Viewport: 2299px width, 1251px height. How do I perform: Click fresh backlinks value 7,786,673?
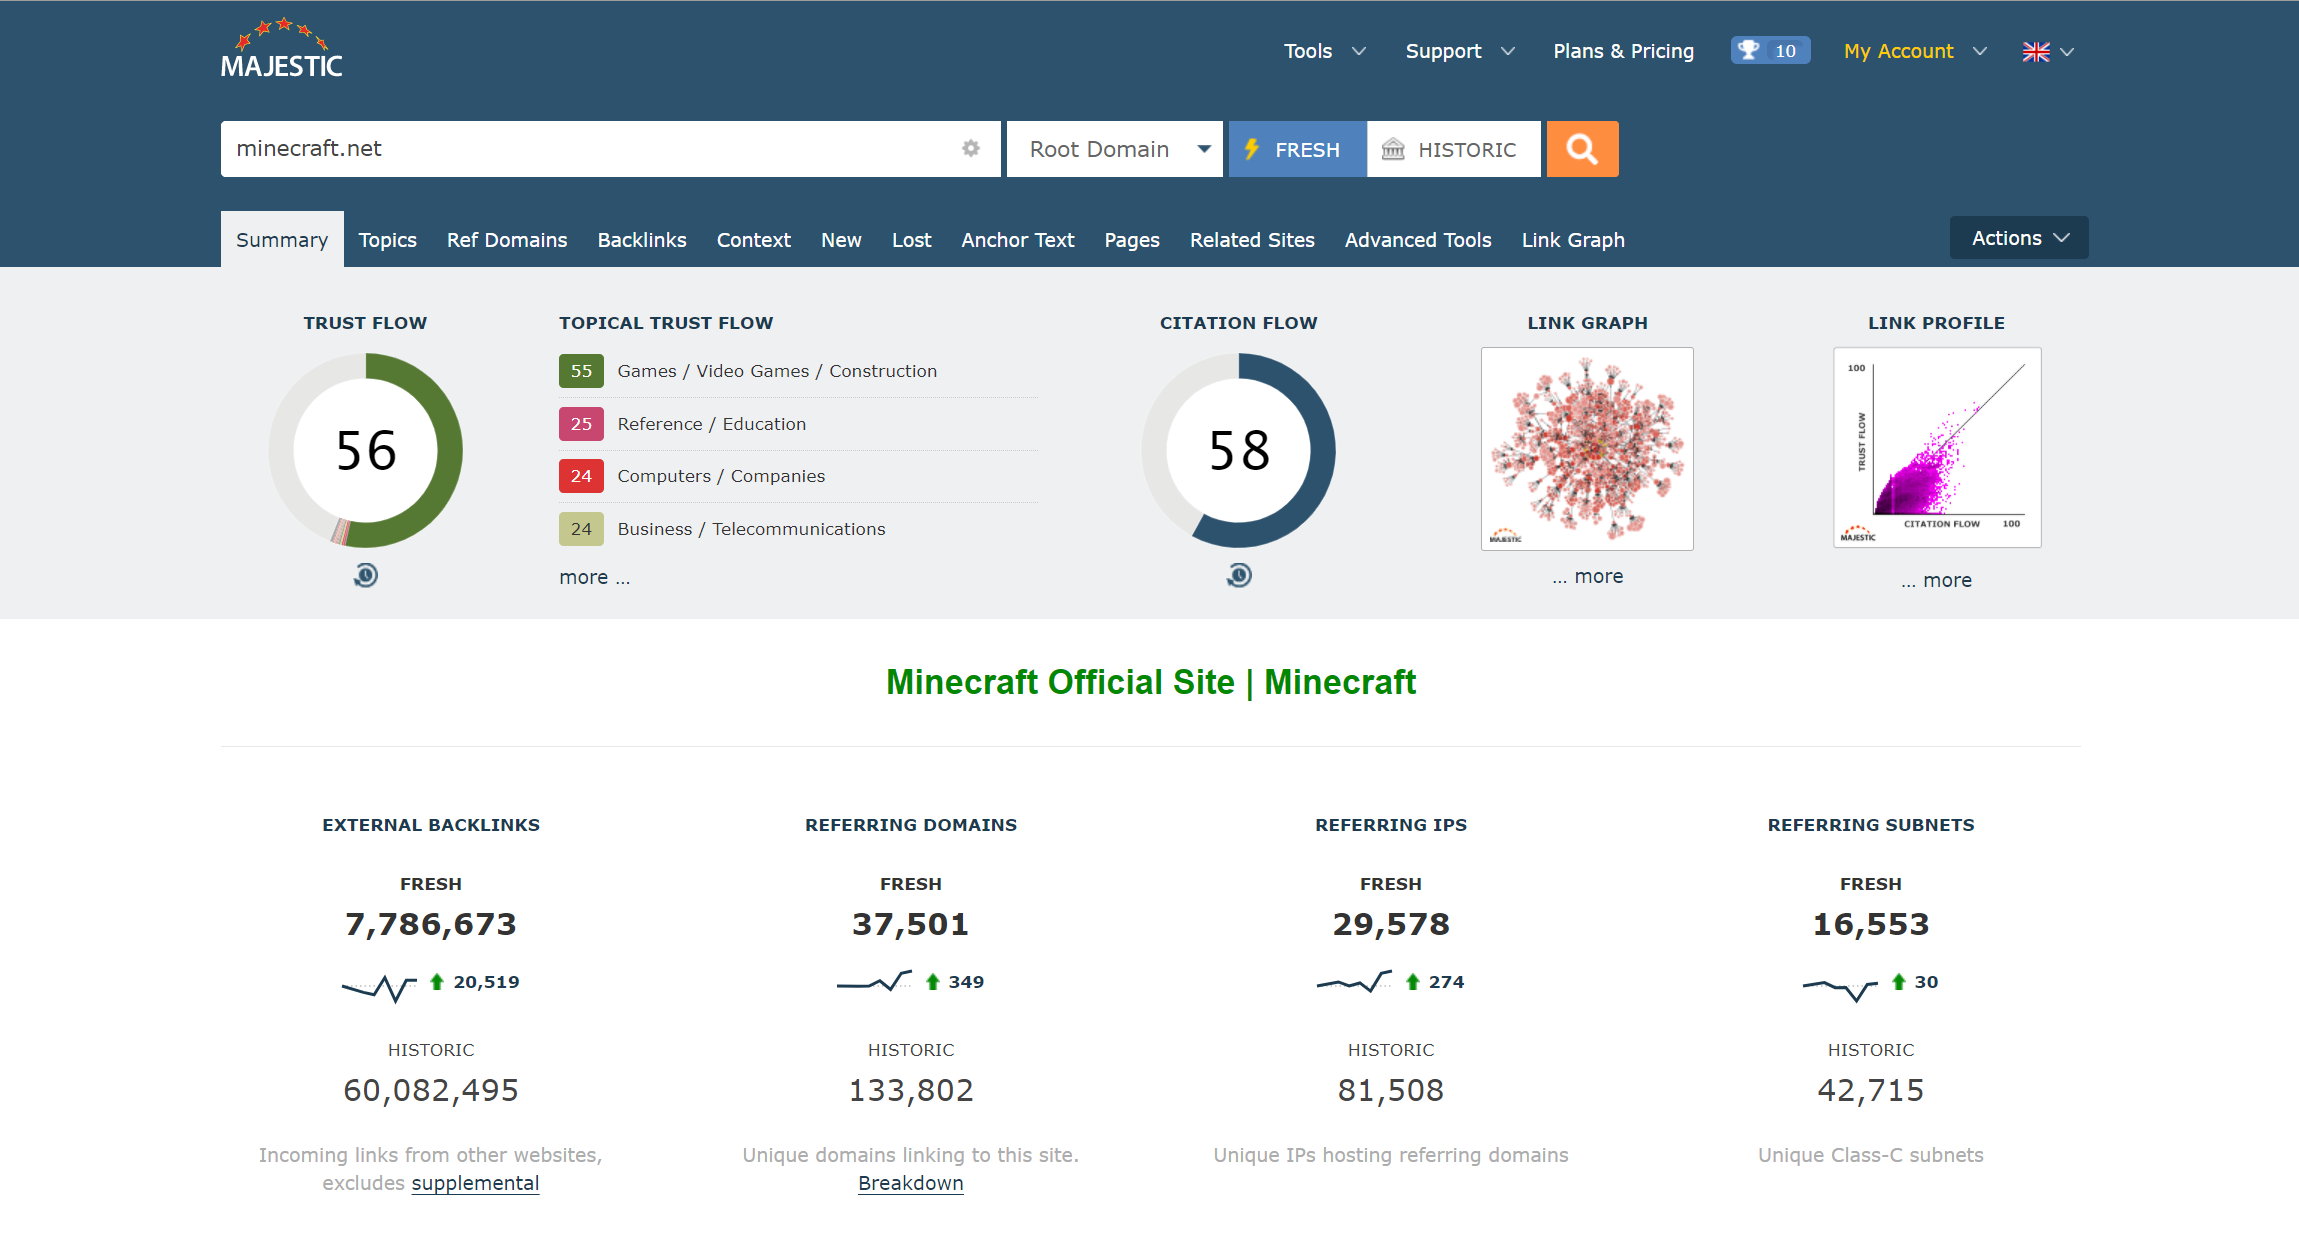[x=431, y=924]
